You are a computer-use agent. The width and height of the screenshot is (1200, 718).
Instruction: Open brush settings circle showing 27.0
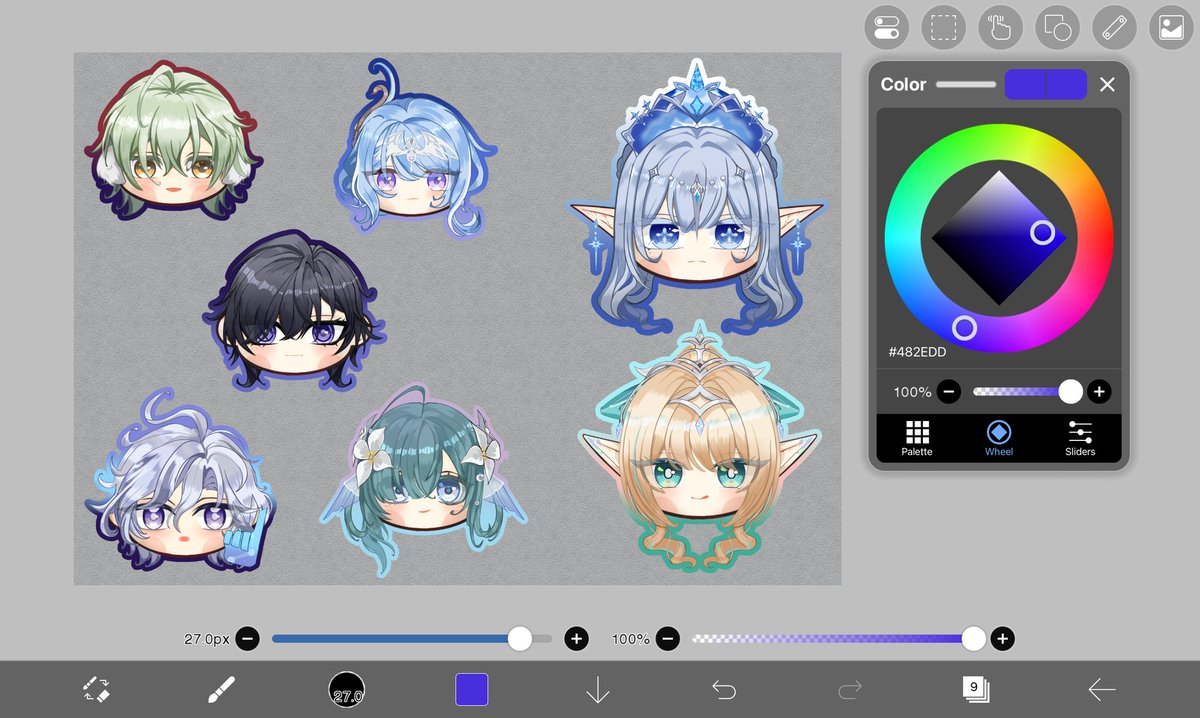tap(347, 689)
